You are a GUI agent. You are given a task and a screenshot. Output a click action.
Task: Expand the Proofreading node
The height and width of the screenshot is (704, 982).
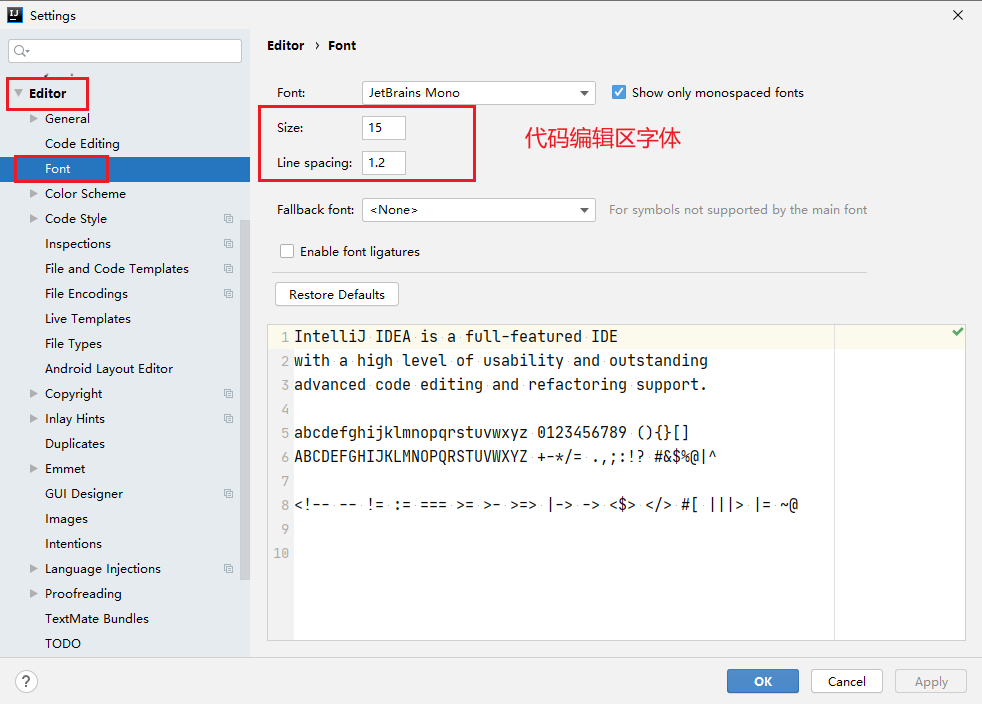point(34,593)
